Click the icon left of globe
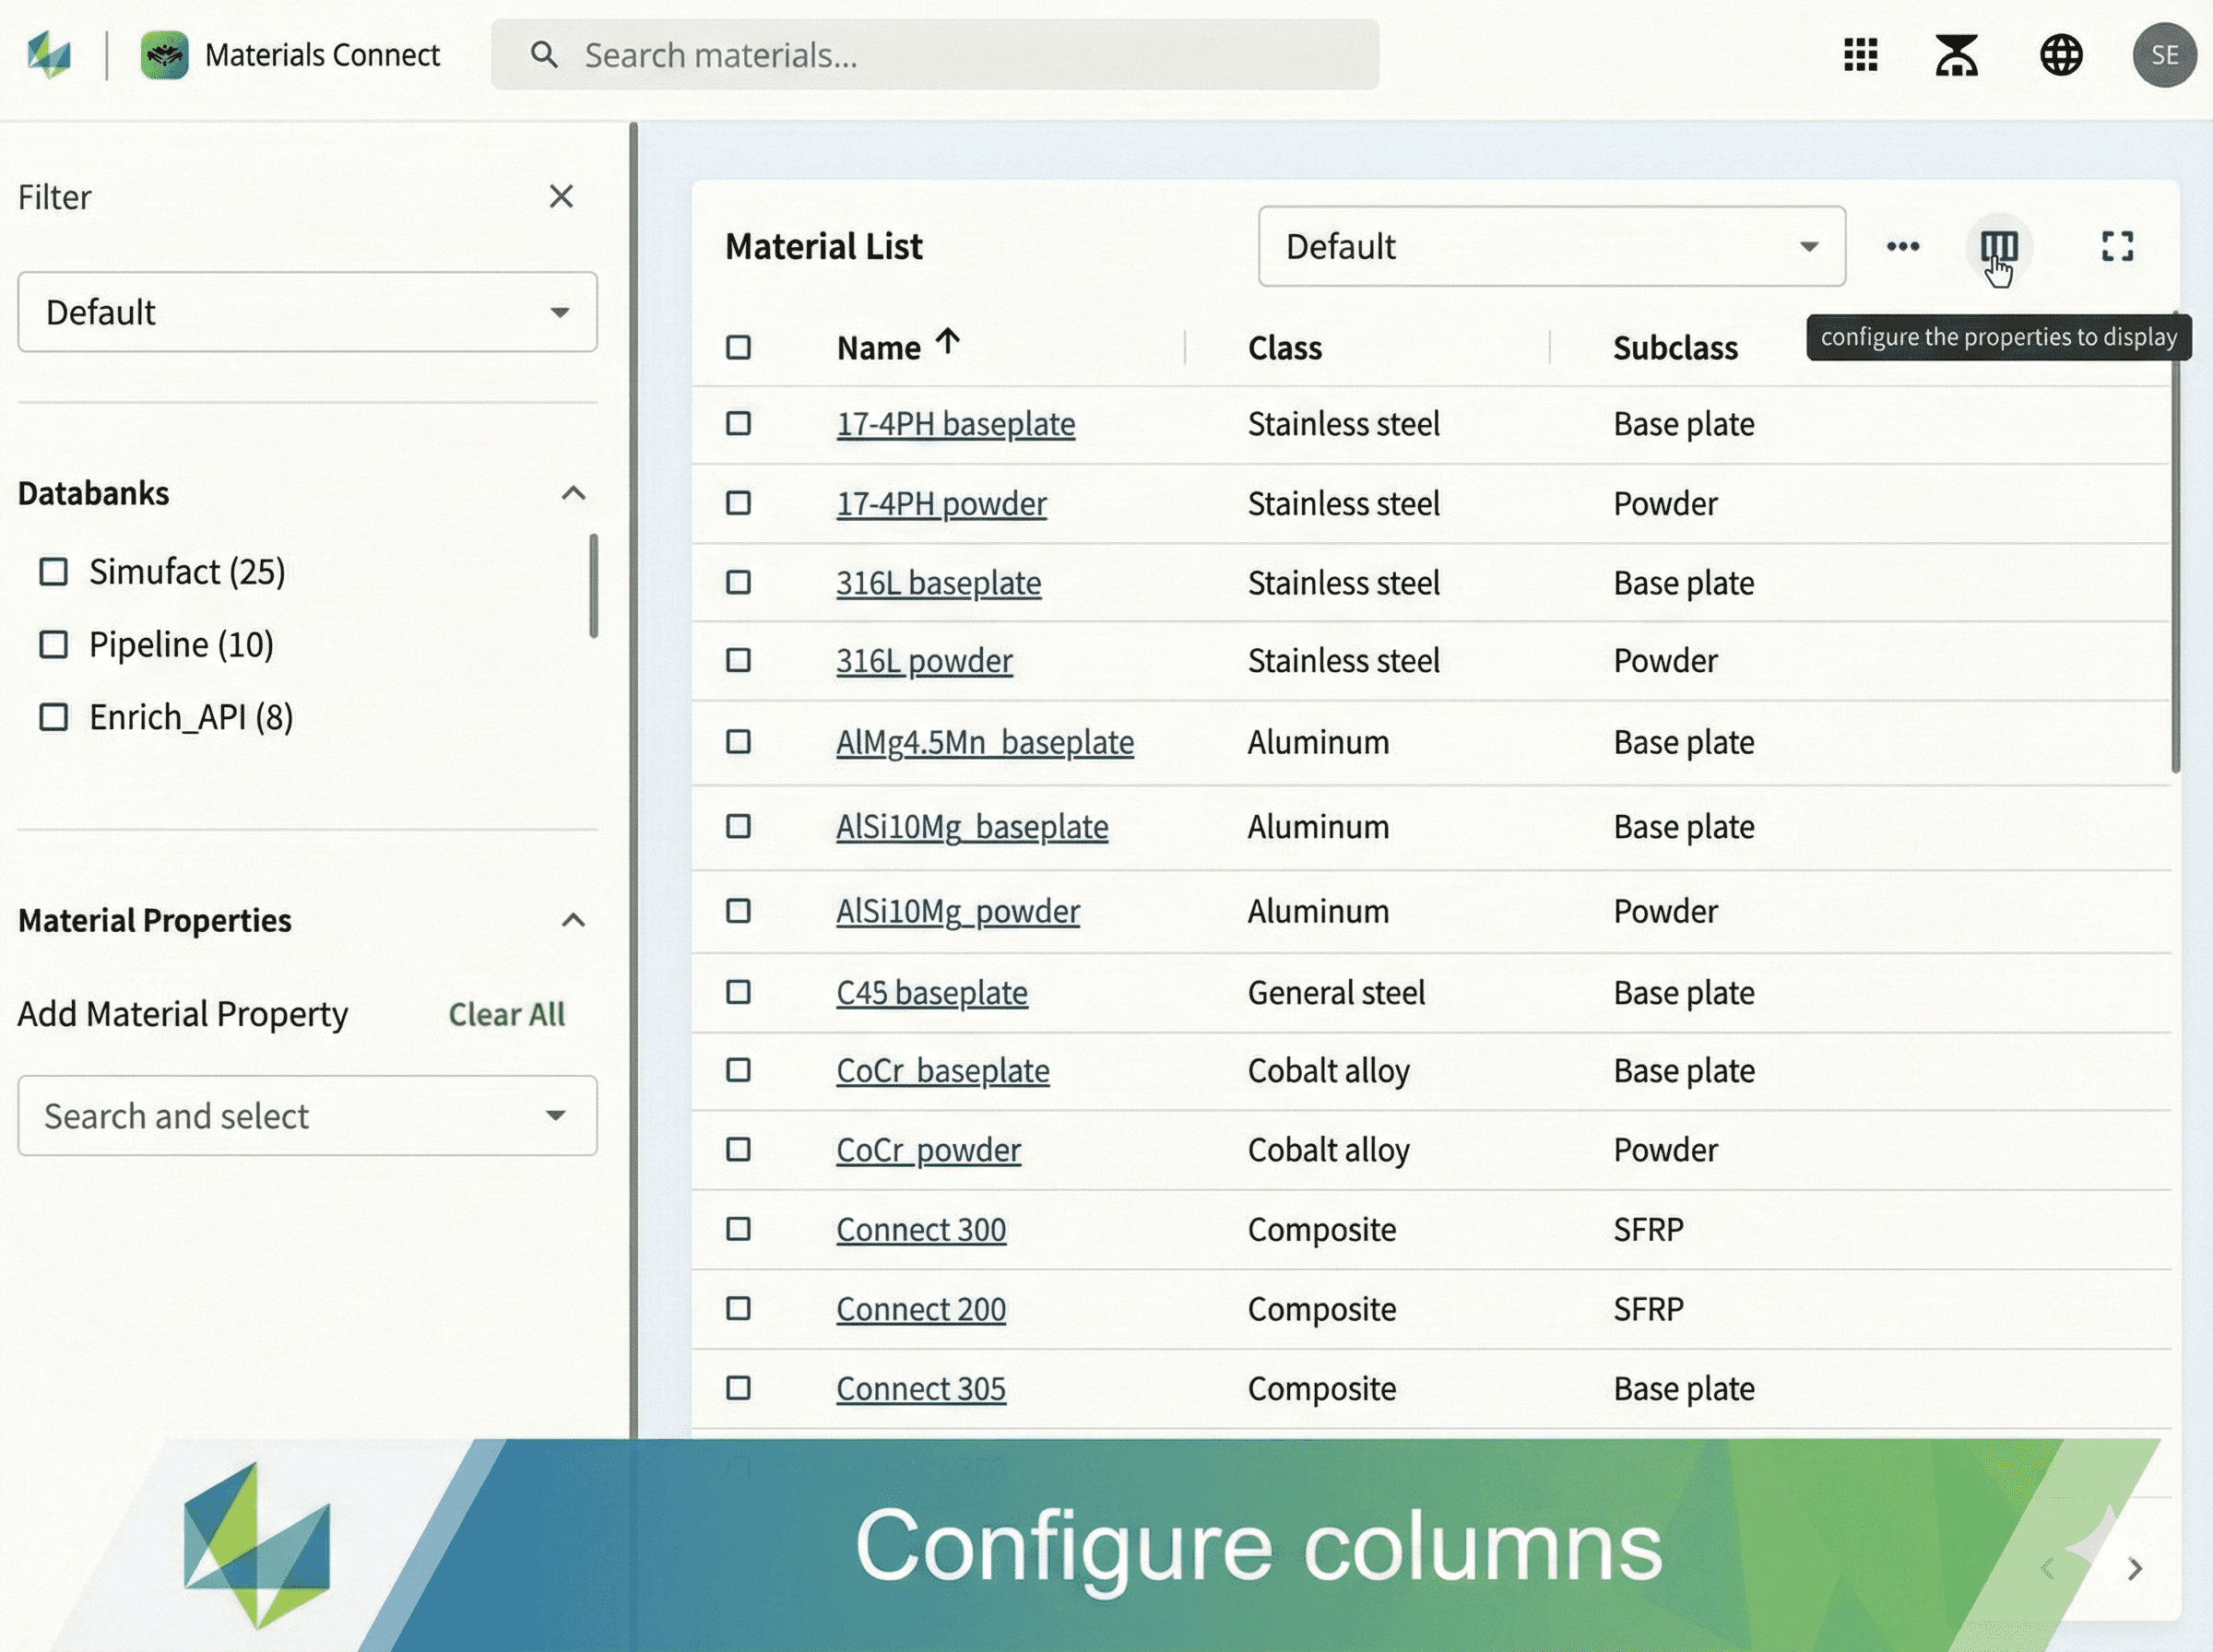Screen dimensions: 2213x1652 1956,55
